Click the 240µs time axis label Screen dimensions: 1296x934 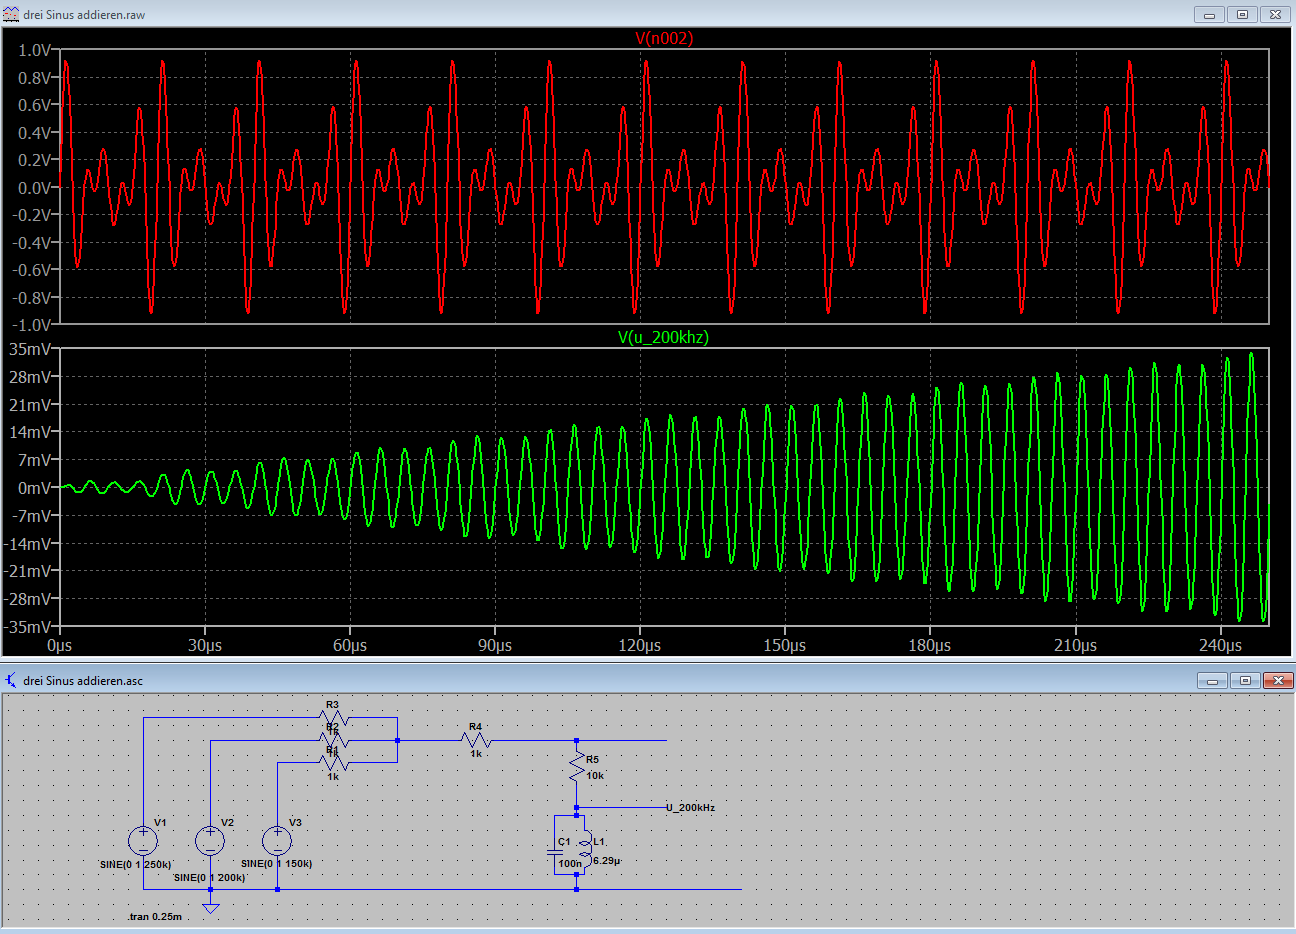[1220, 645]
